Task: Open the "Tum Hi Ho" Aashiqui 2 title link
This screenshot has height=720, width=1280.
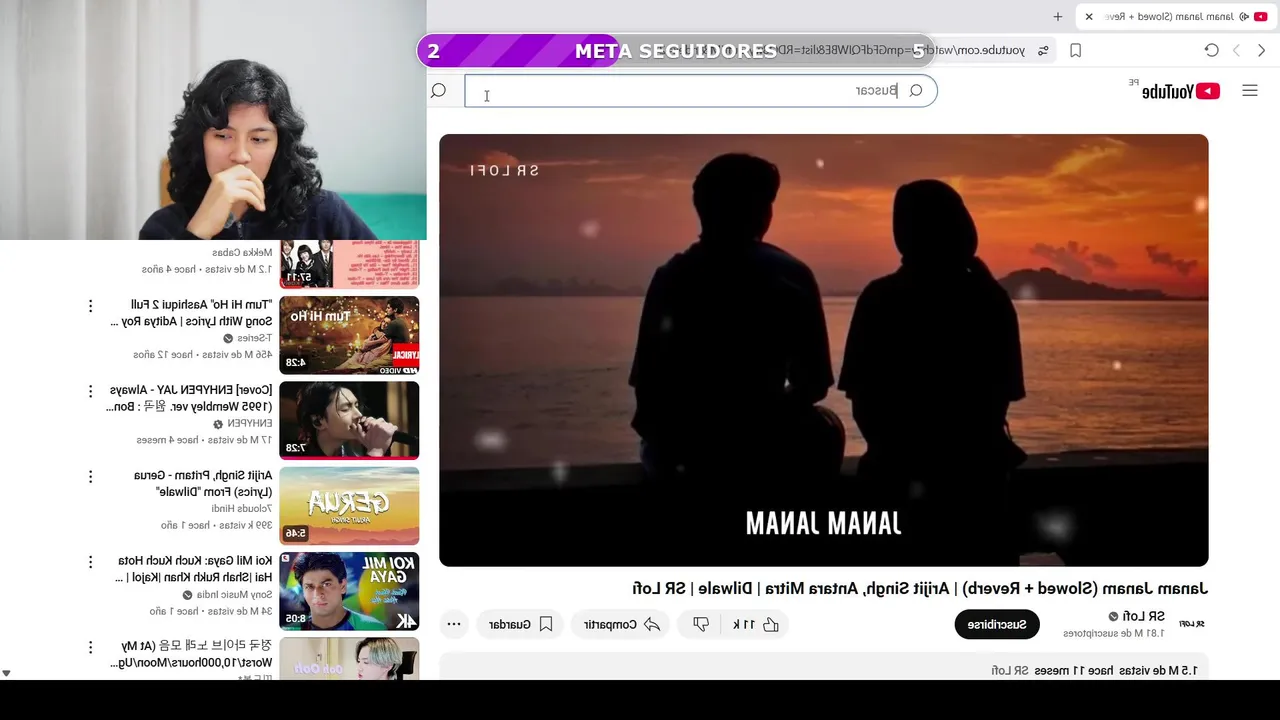Action: click(x=190, y=313)
